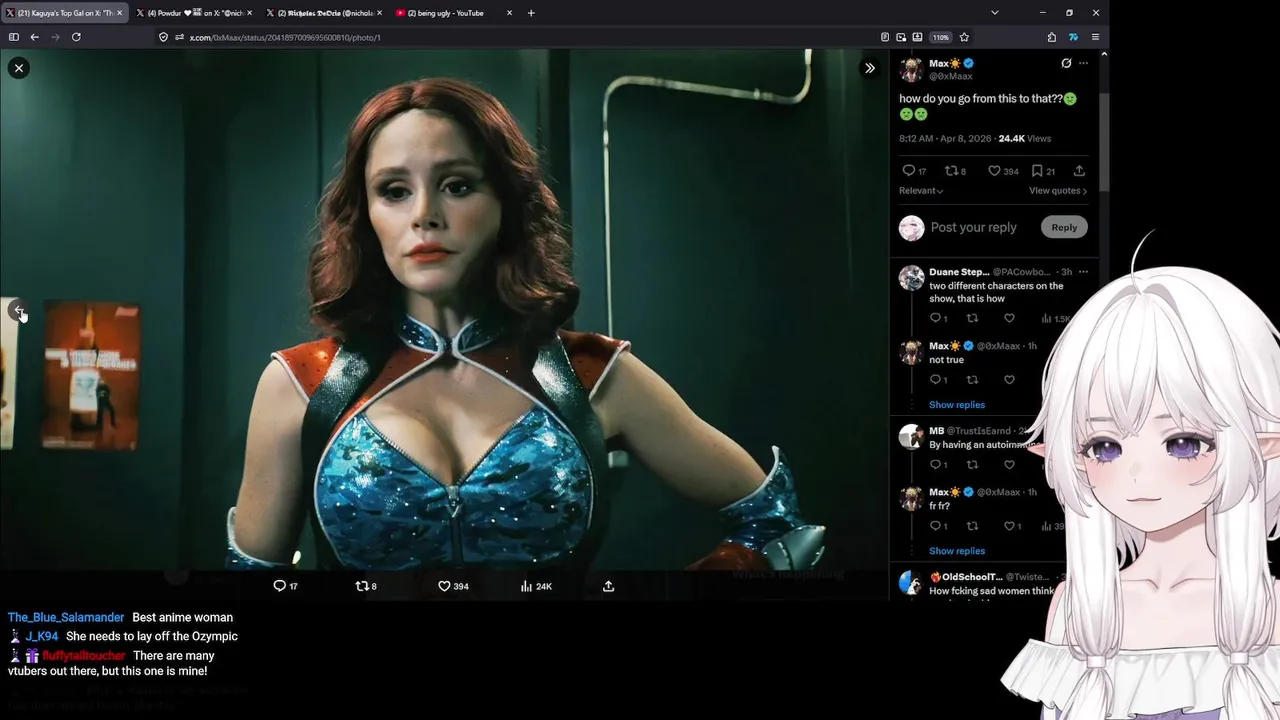
Task: Click the repost icon below the photo
Action: coord(362,586)
